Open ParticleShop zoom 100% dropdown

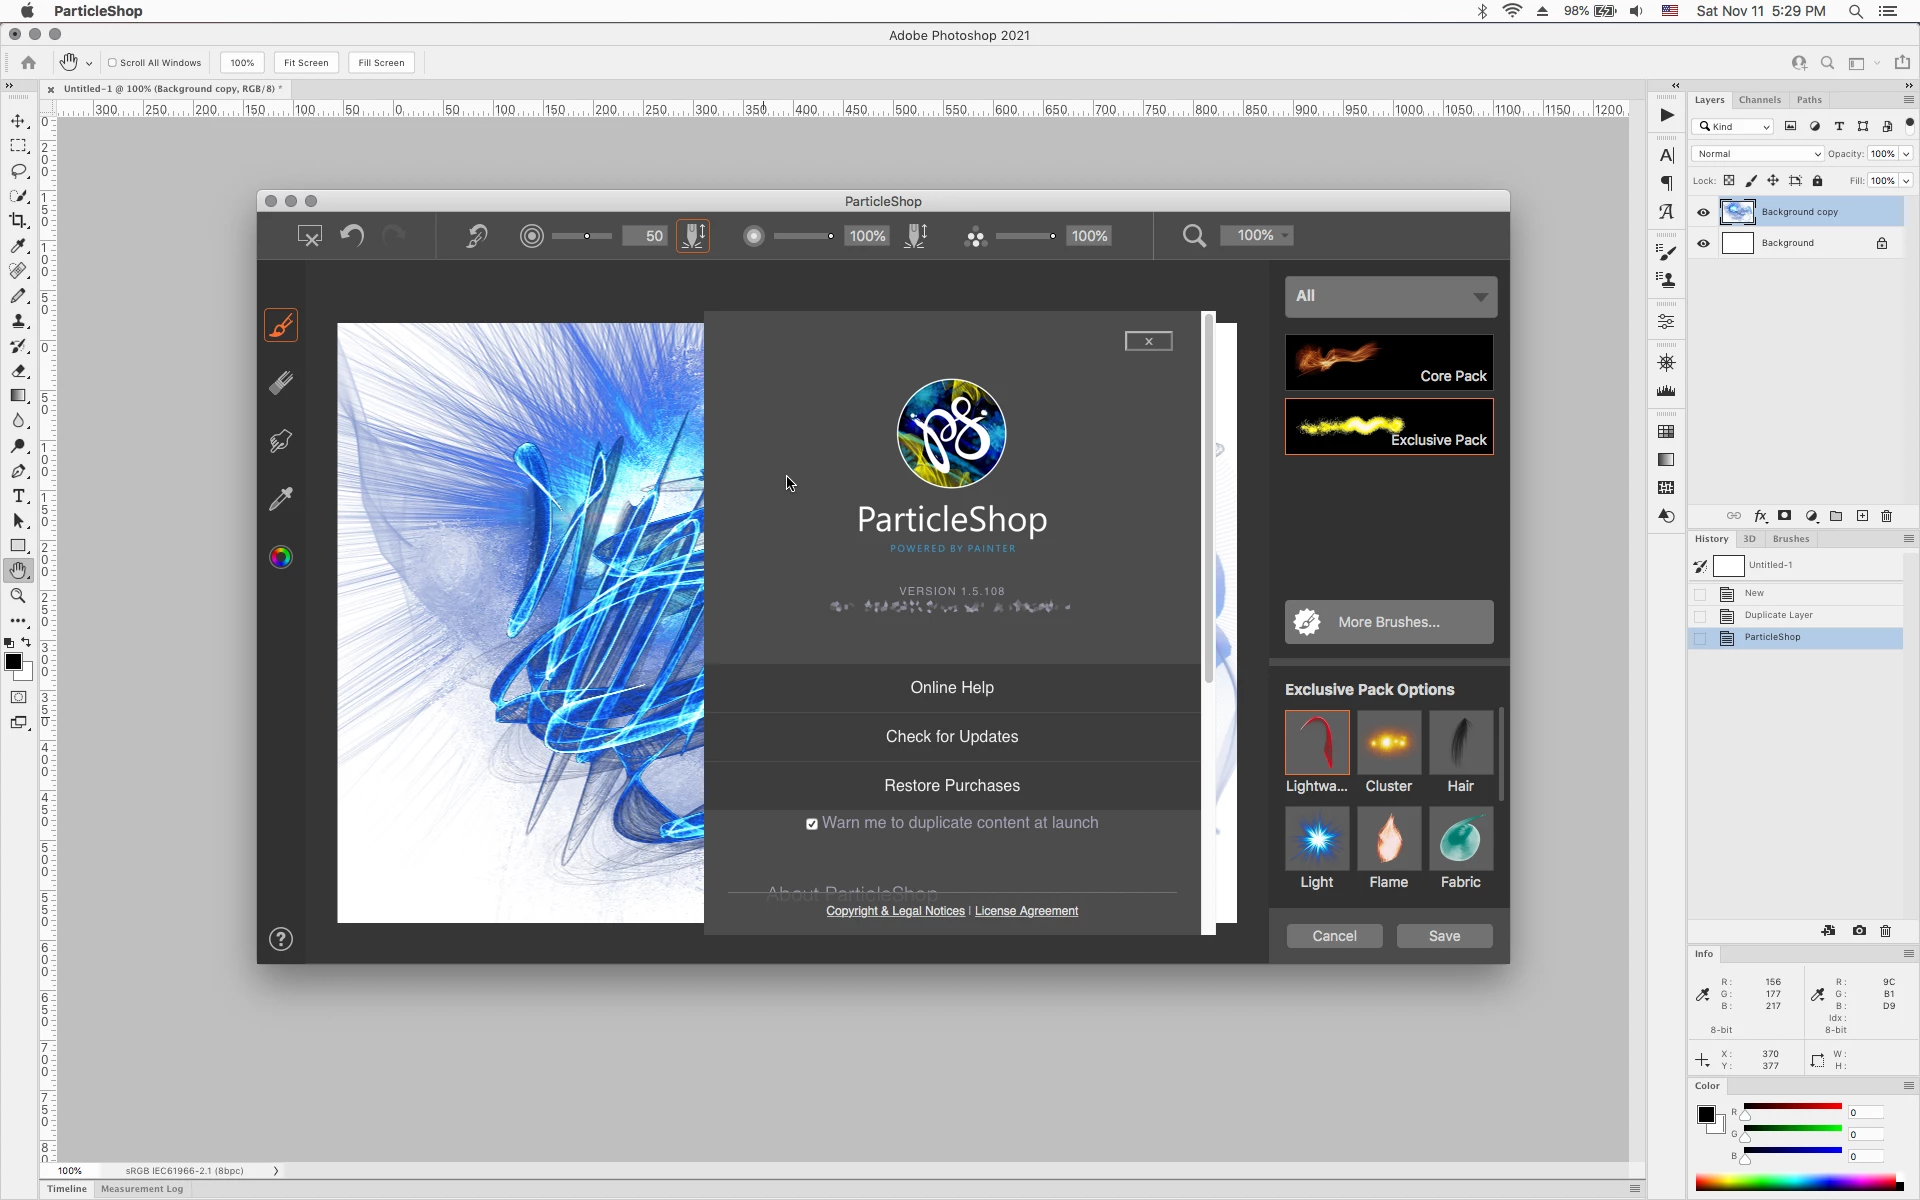1258,236
